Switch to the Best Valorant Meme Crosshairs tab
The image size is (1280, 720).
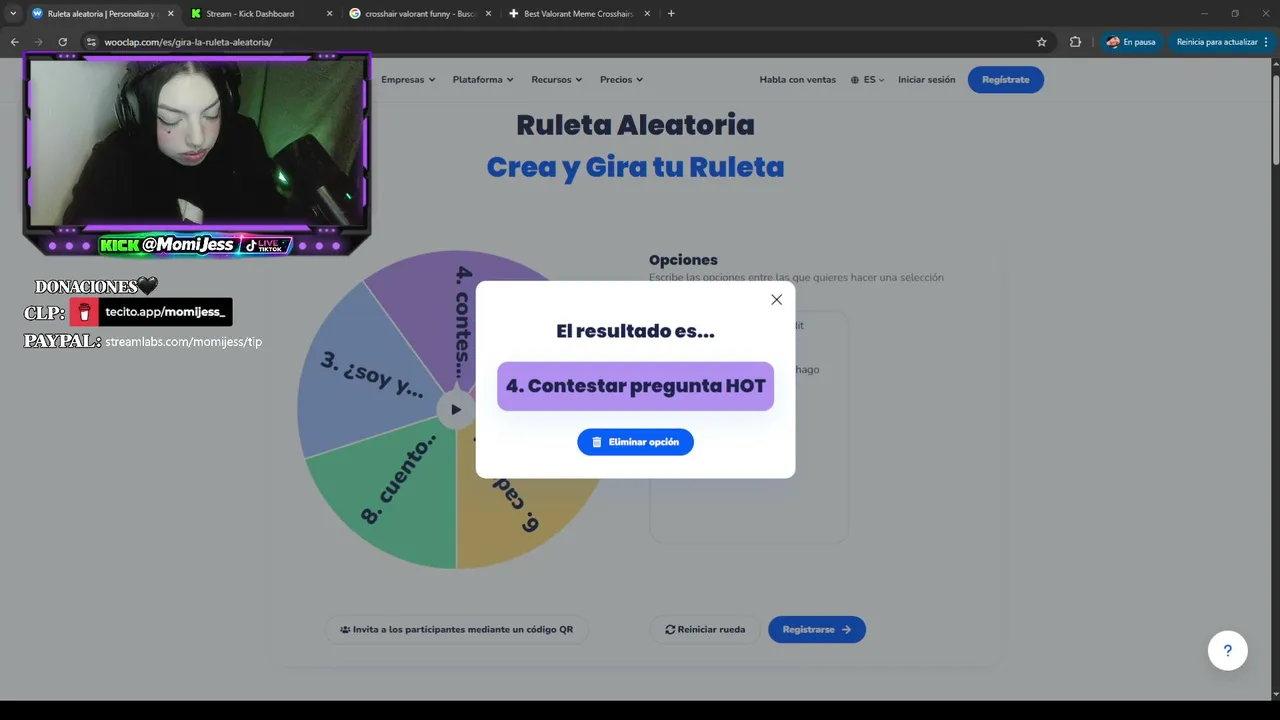click(578, 14)
